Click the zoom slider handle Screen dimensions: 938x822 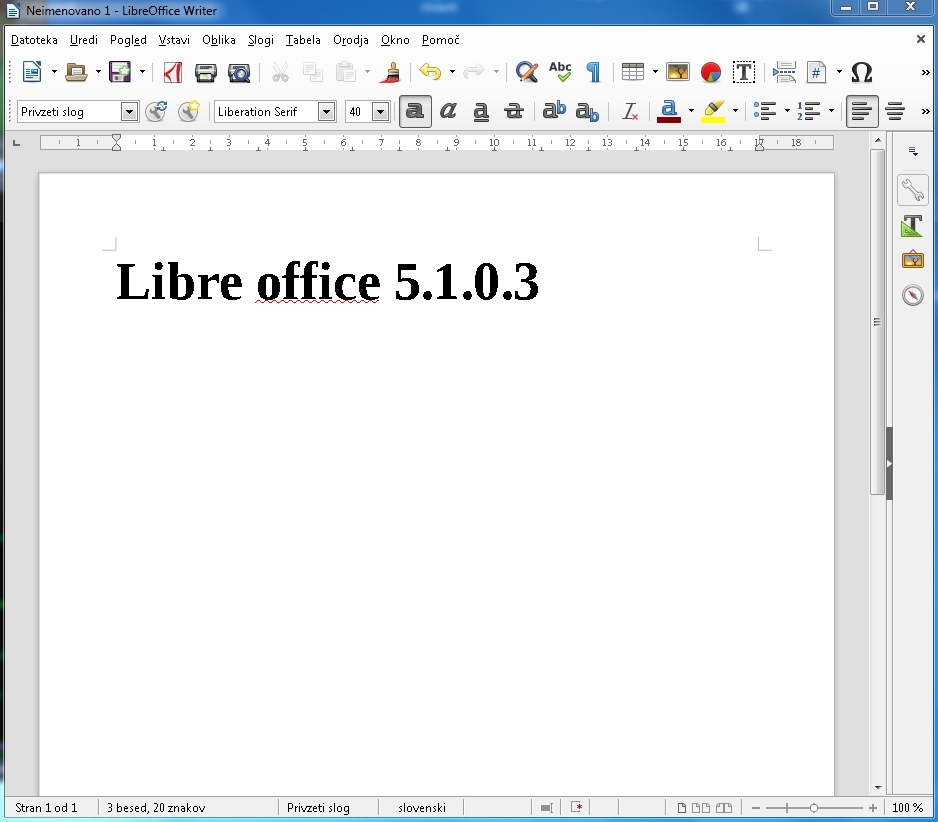[814, 808]
